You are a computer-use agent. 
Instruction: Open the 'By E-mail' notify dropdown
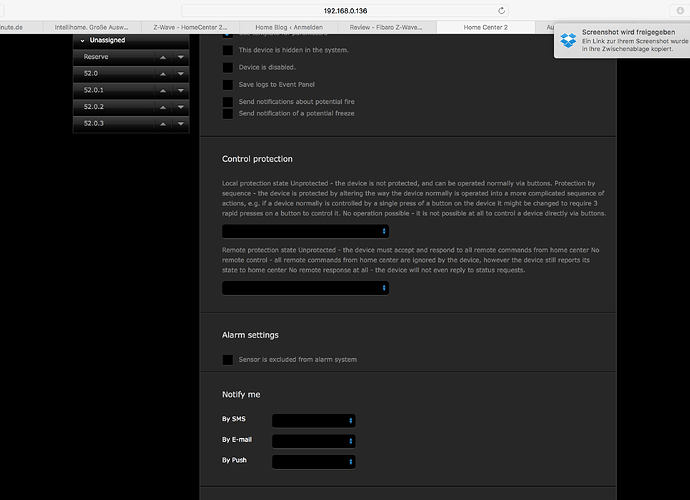314,441
